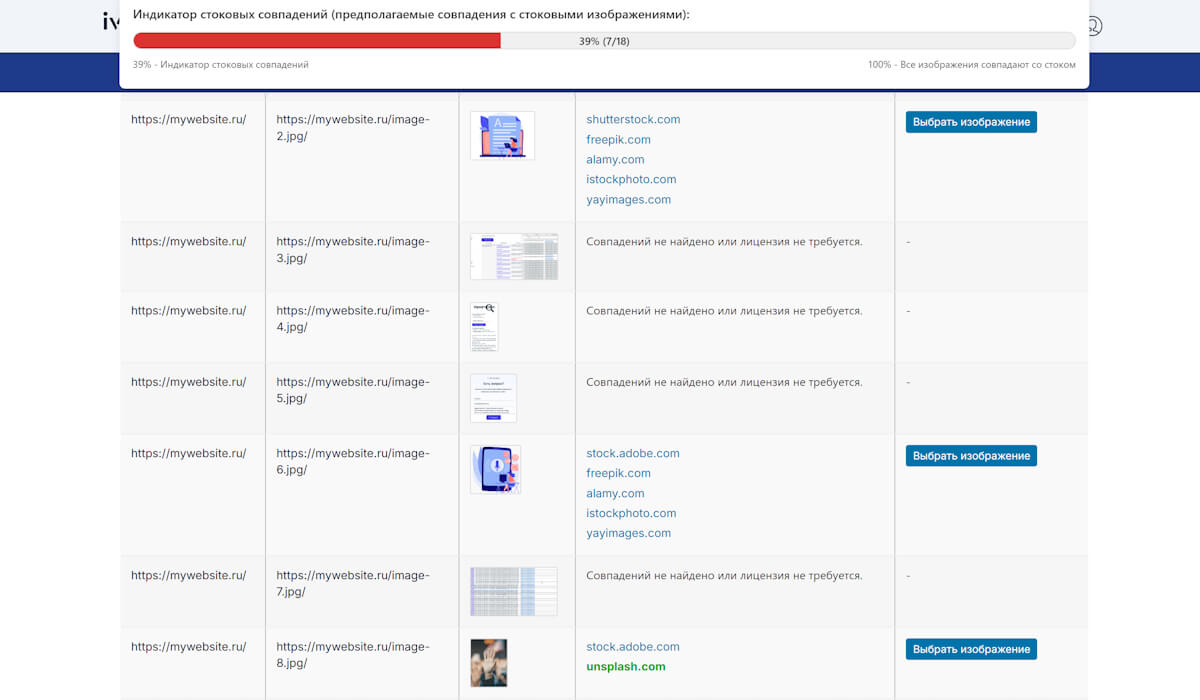1200x700 pixels.
Task: Open the green unsplash.com link
Action: (x=625, y=667)
